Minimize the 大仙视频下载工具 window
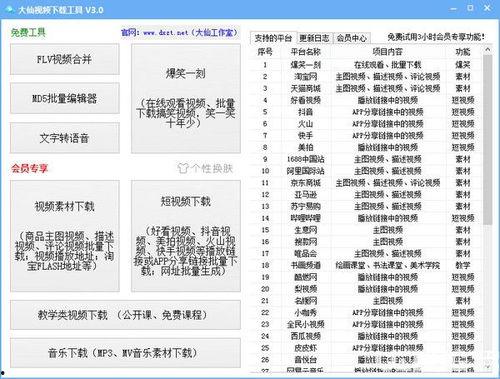The height and width of the screenshot is (379, 500). (x=453, y=9)
